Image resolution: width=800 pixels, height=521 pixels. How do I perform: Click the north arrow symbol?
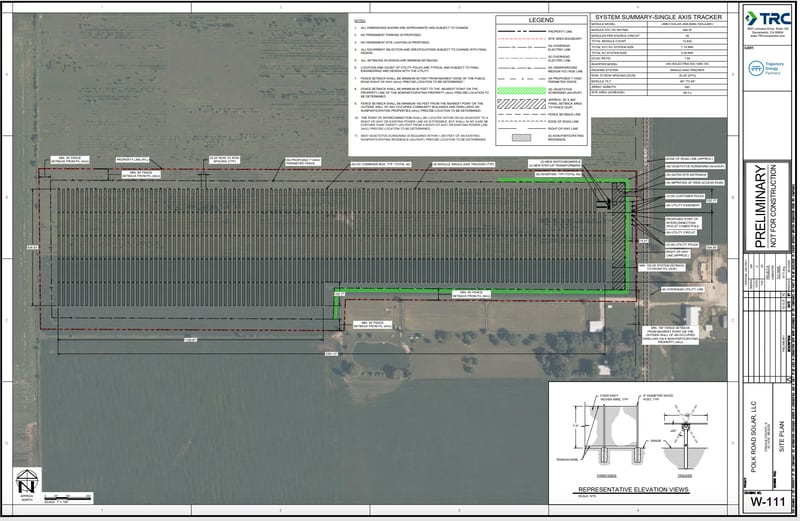click(26, 482)
